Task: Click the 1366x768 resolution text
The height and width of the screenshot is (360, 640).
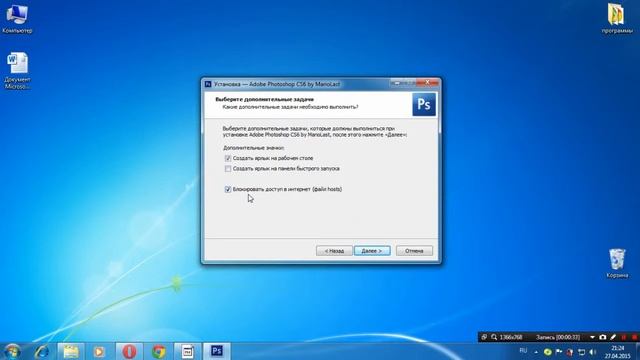Action: tap(511, 337)
